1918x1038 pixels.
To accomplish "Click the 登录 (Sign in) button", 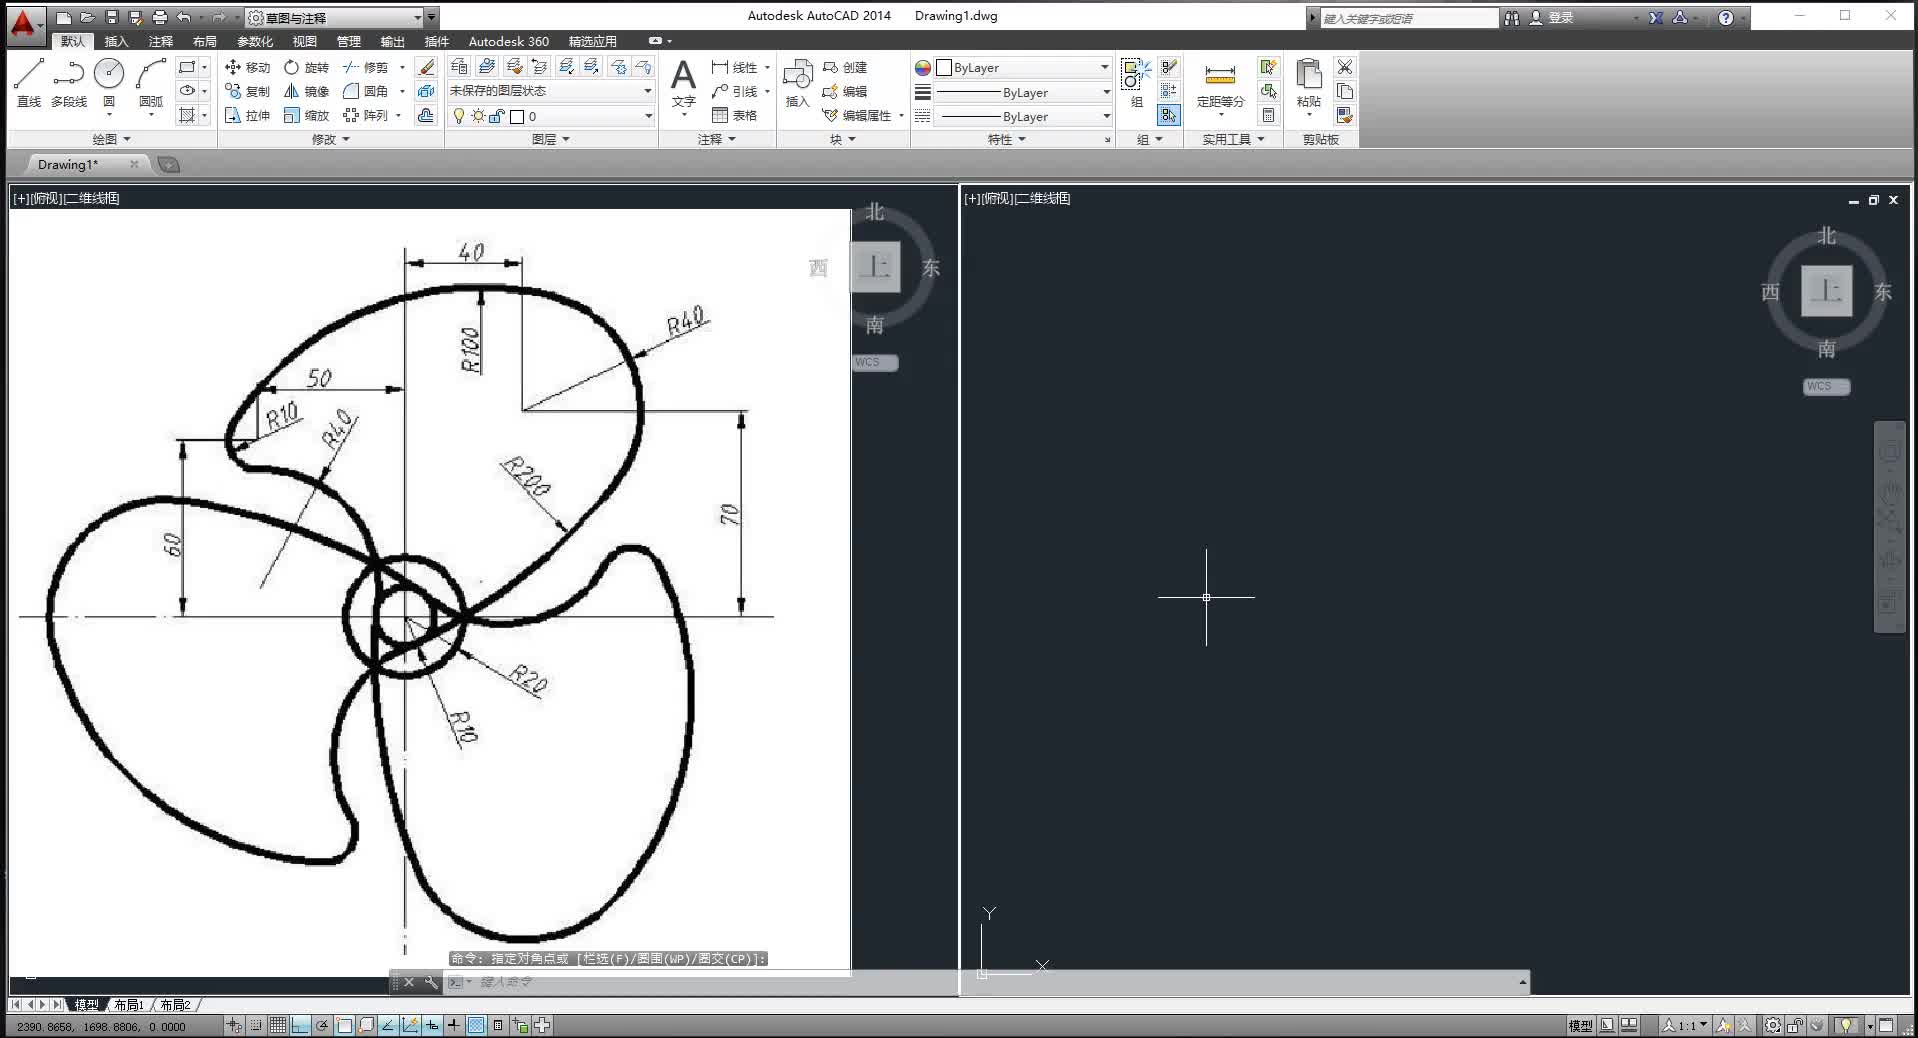I will [1552, 17].
